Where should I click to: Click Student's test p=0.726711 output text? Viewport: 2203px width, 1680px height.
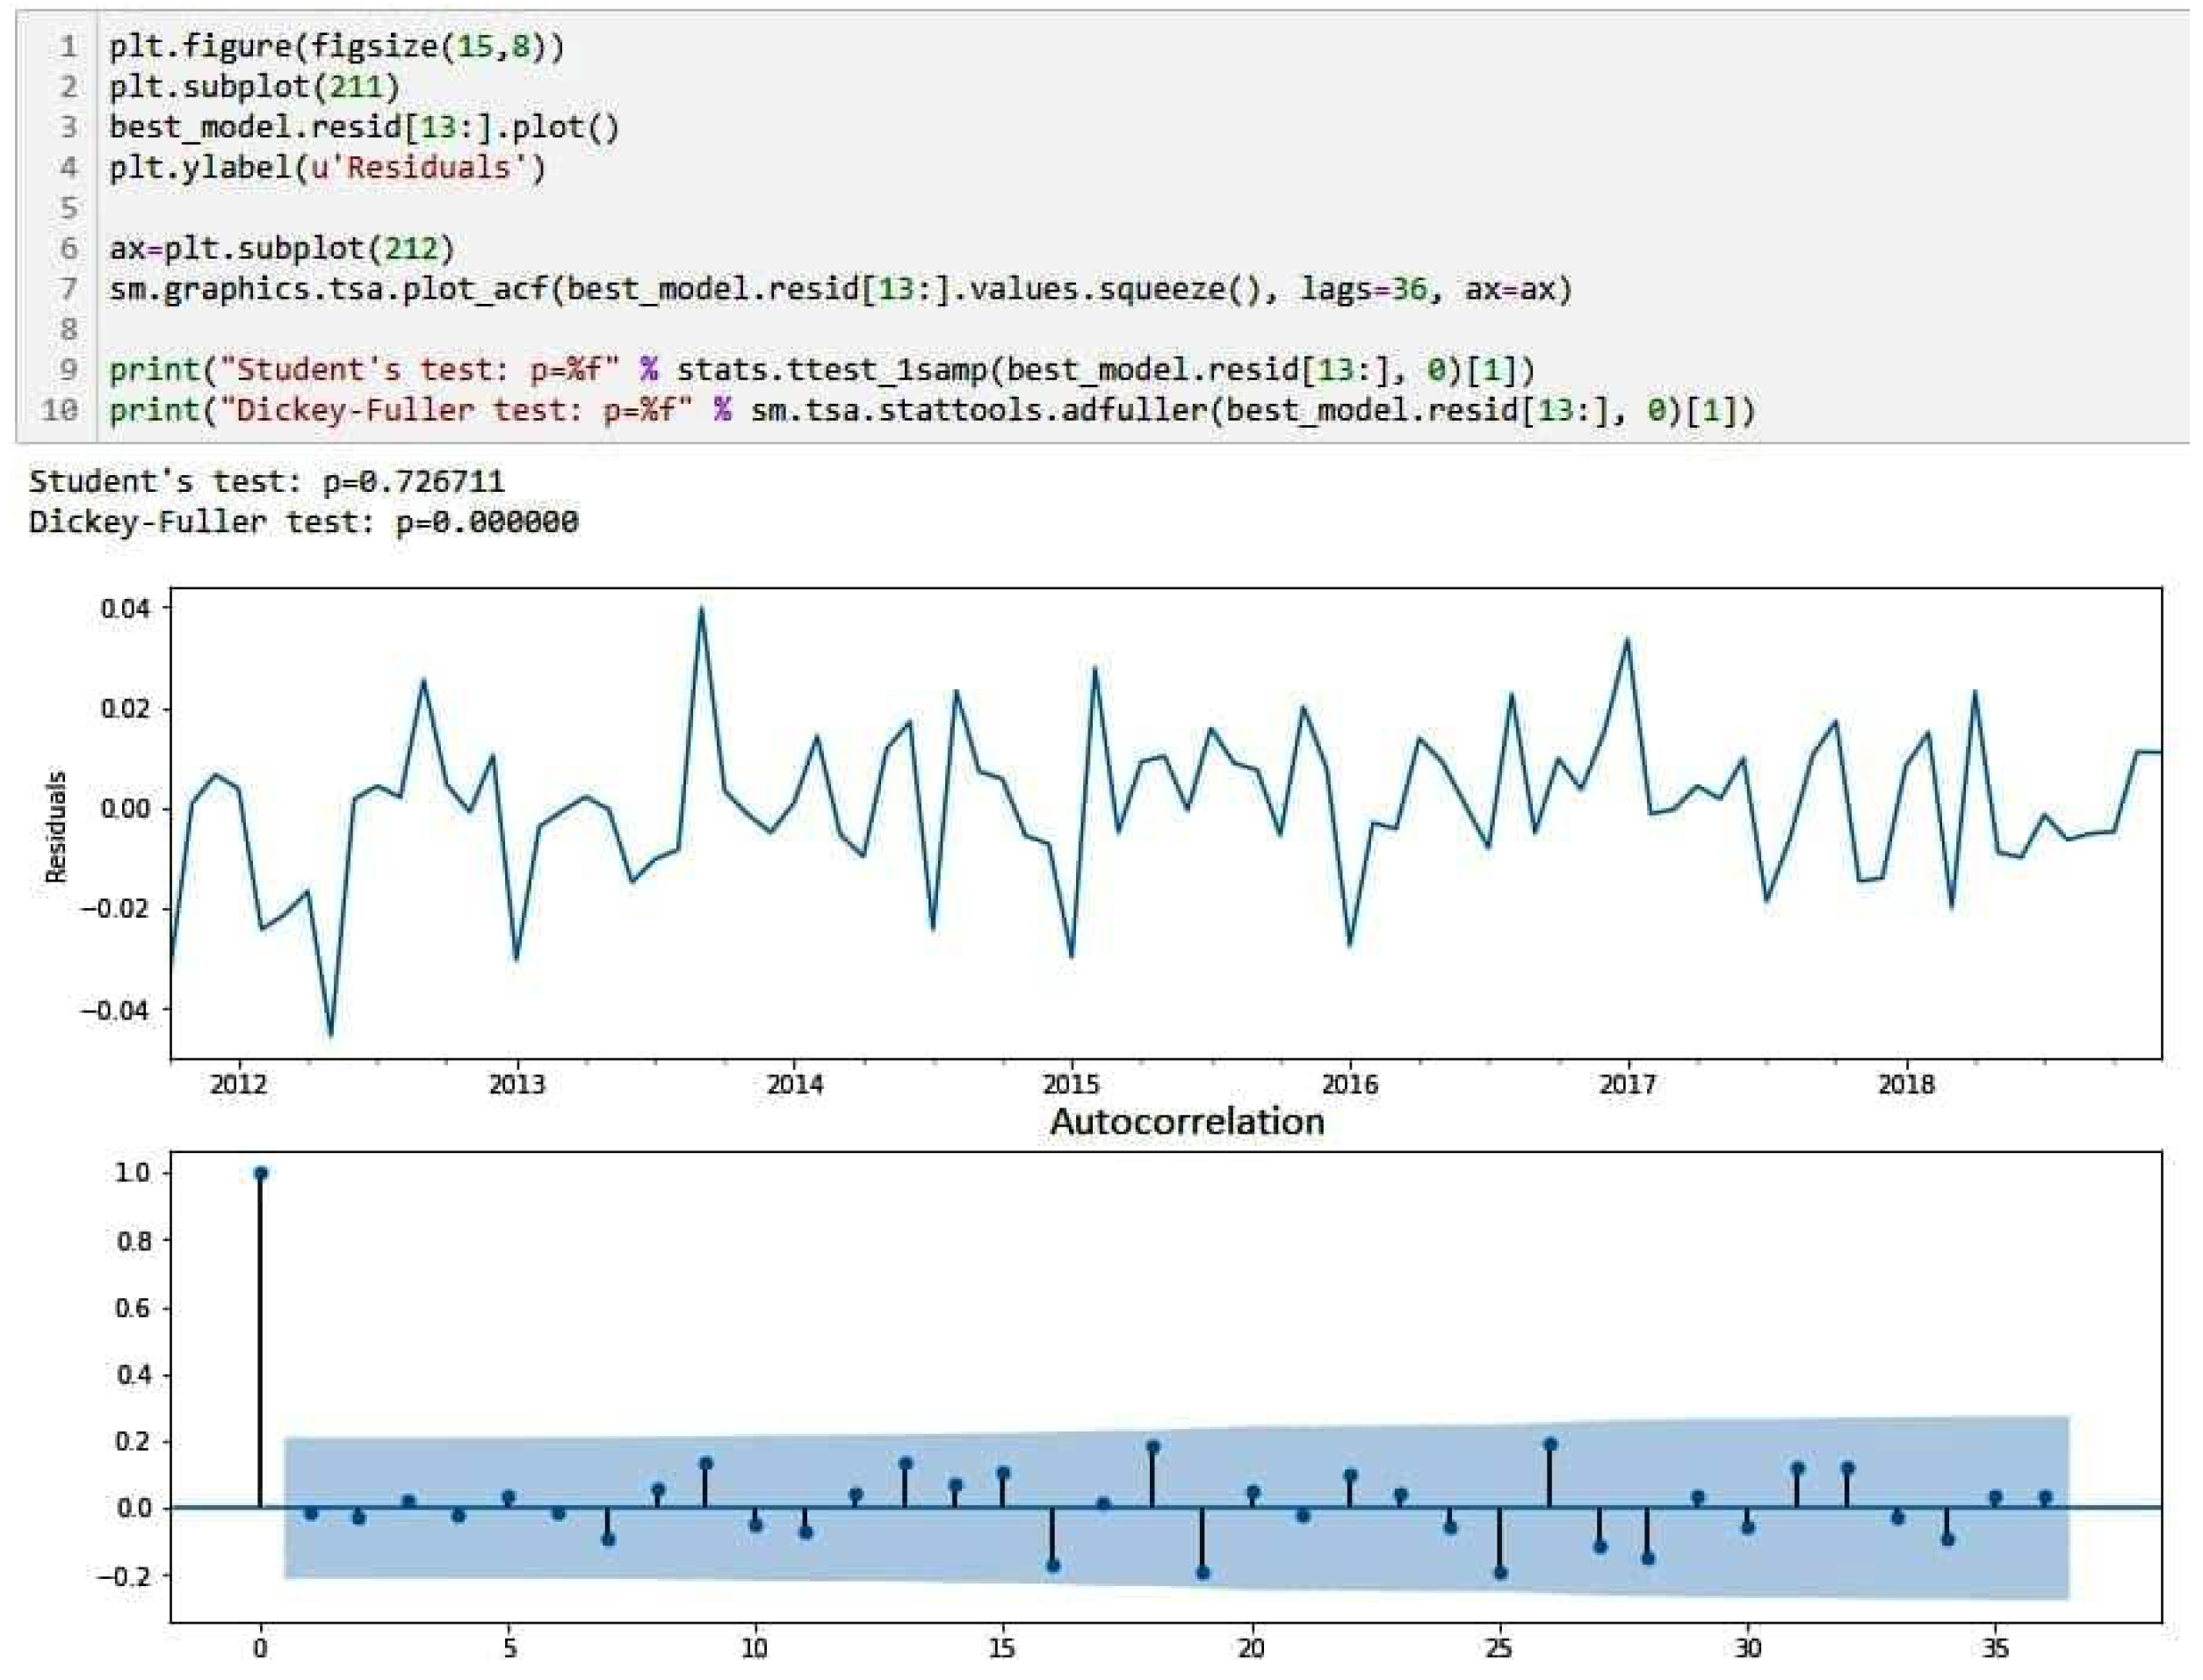click(x=266, y=482)
